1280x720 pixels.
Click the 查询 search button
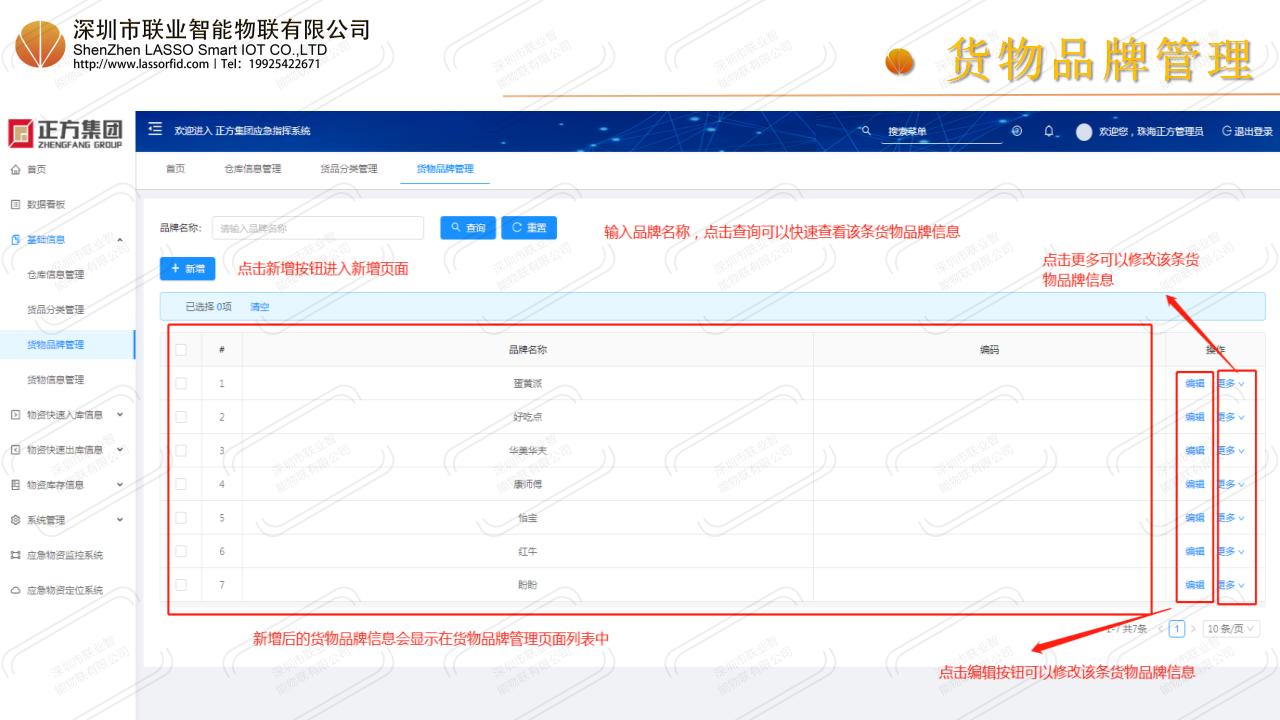coord(467,228)
